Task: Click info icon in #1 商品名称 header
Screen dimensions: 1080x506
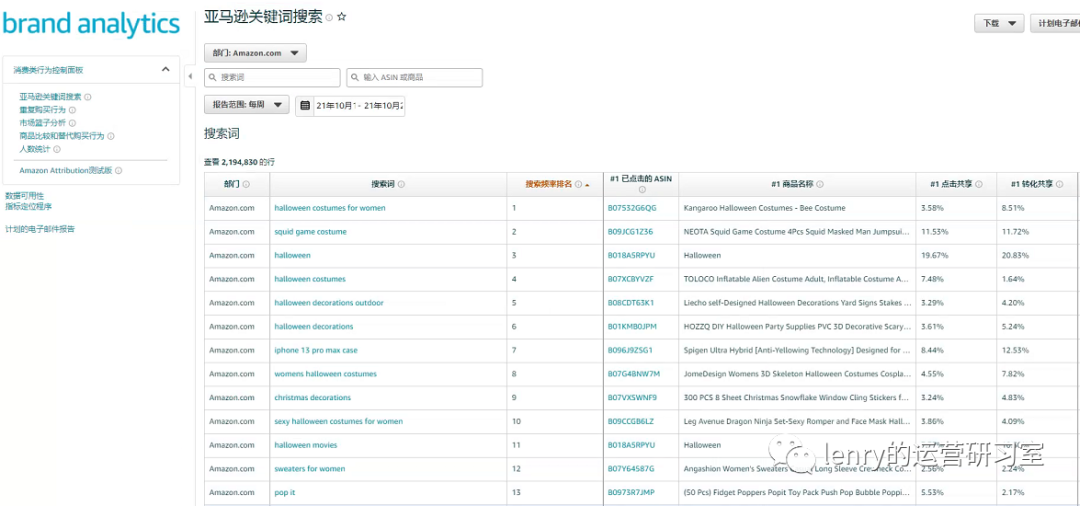Action: 820,185
